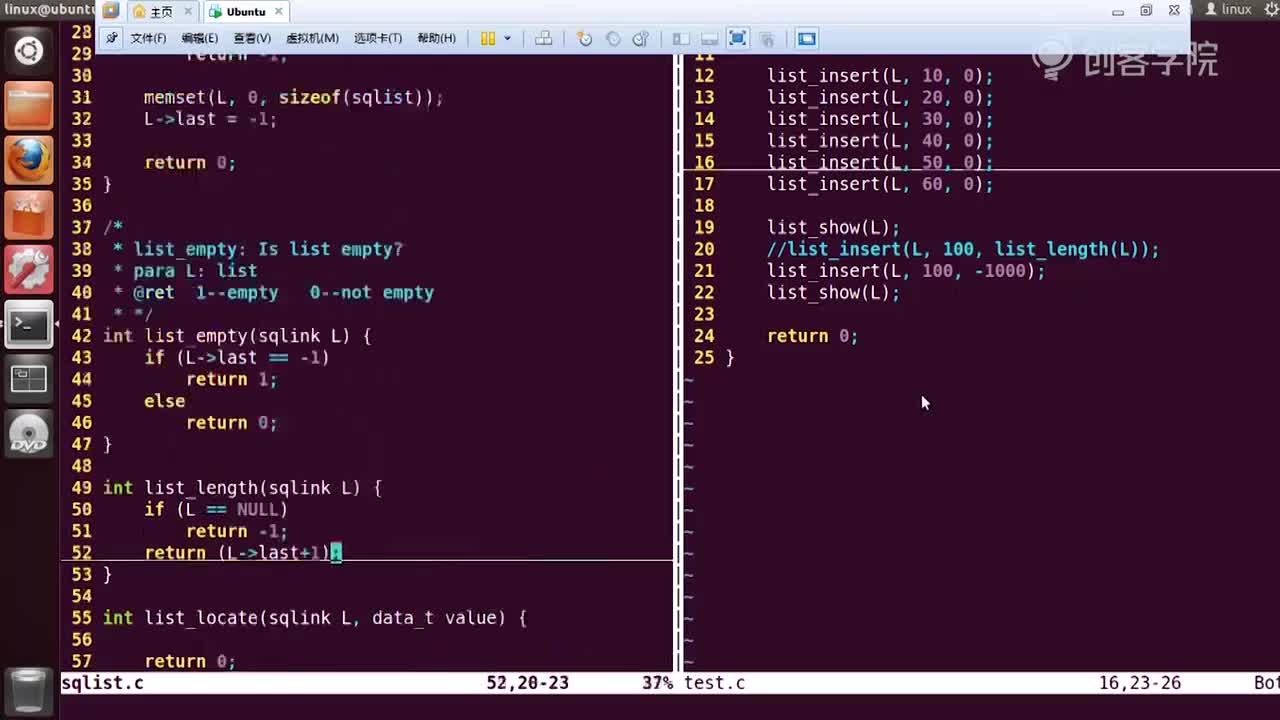Click the int list_empty(sqlink L) function header
Image resolution: width=1280 pixels, height=720 pixels.
[x=237, y=336]
